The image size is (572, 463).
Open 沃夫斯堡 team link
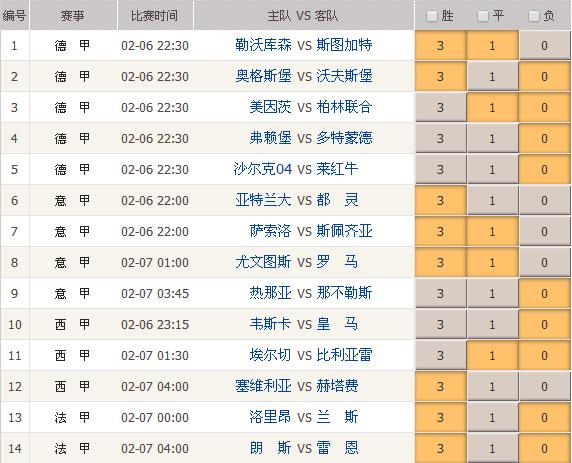pos(344,76)
